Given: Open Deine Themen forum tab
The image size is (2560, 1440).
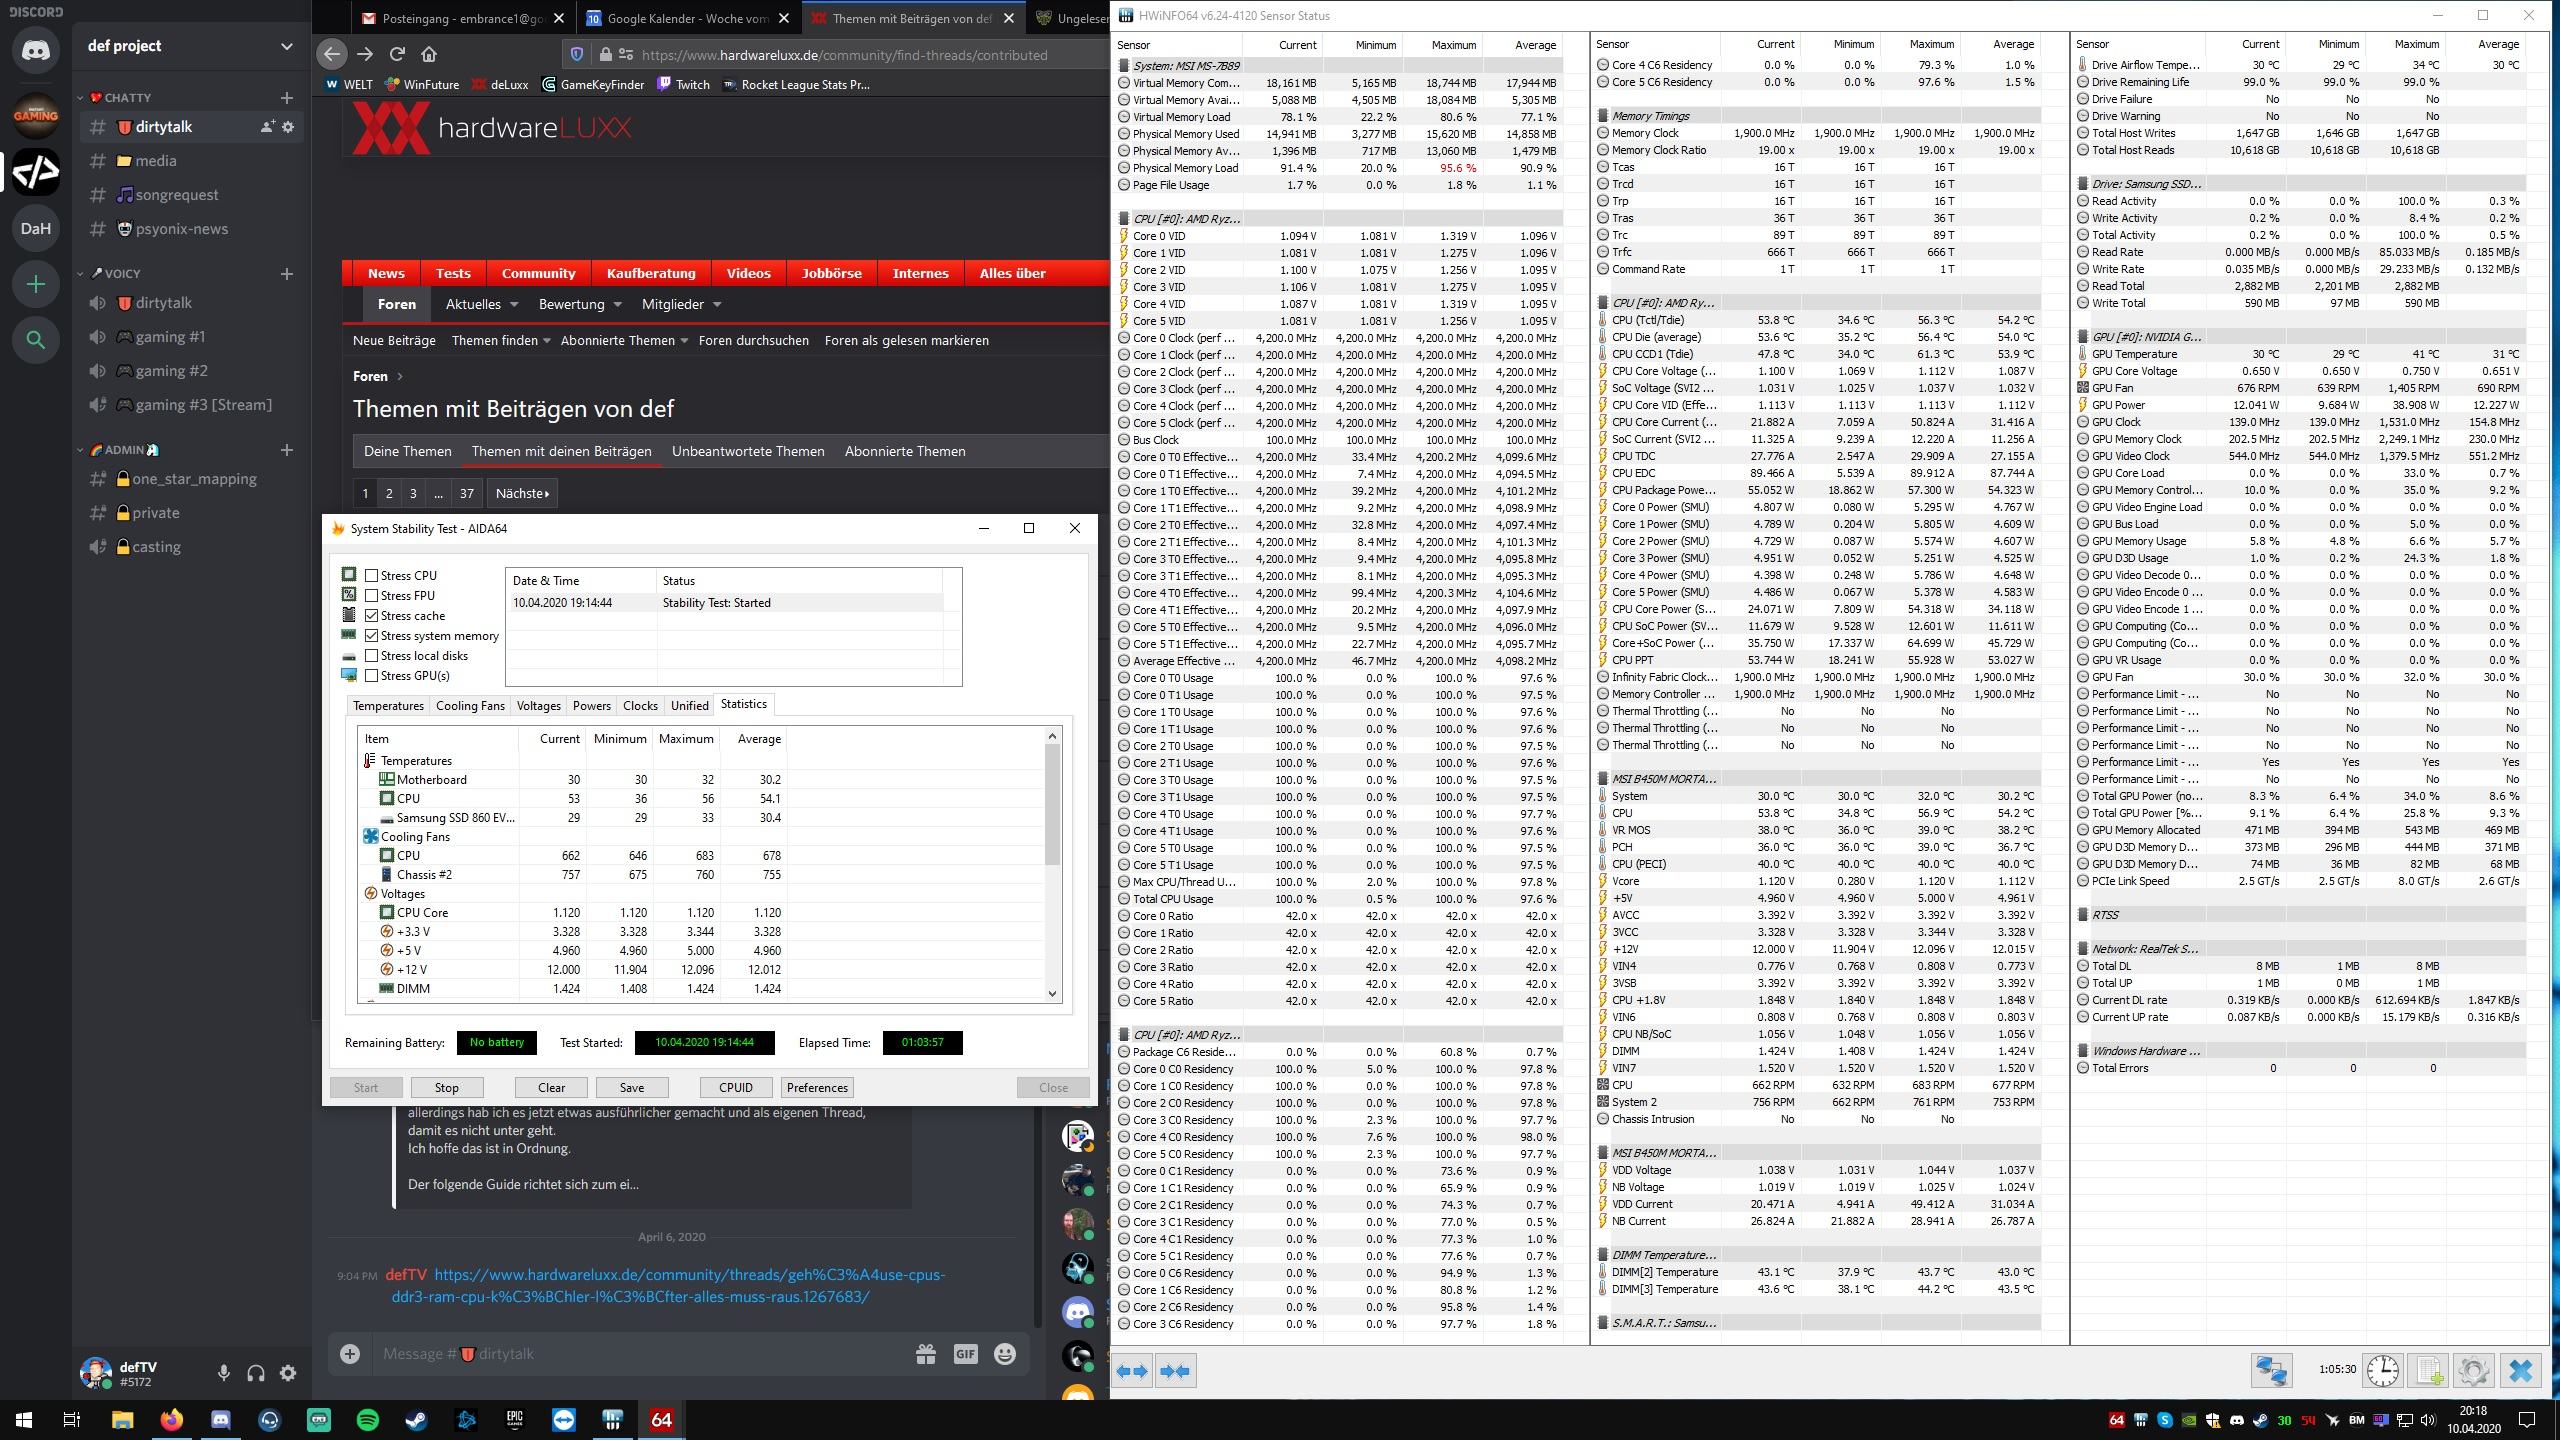Looking at the screenshot, I should coord(407,452).
